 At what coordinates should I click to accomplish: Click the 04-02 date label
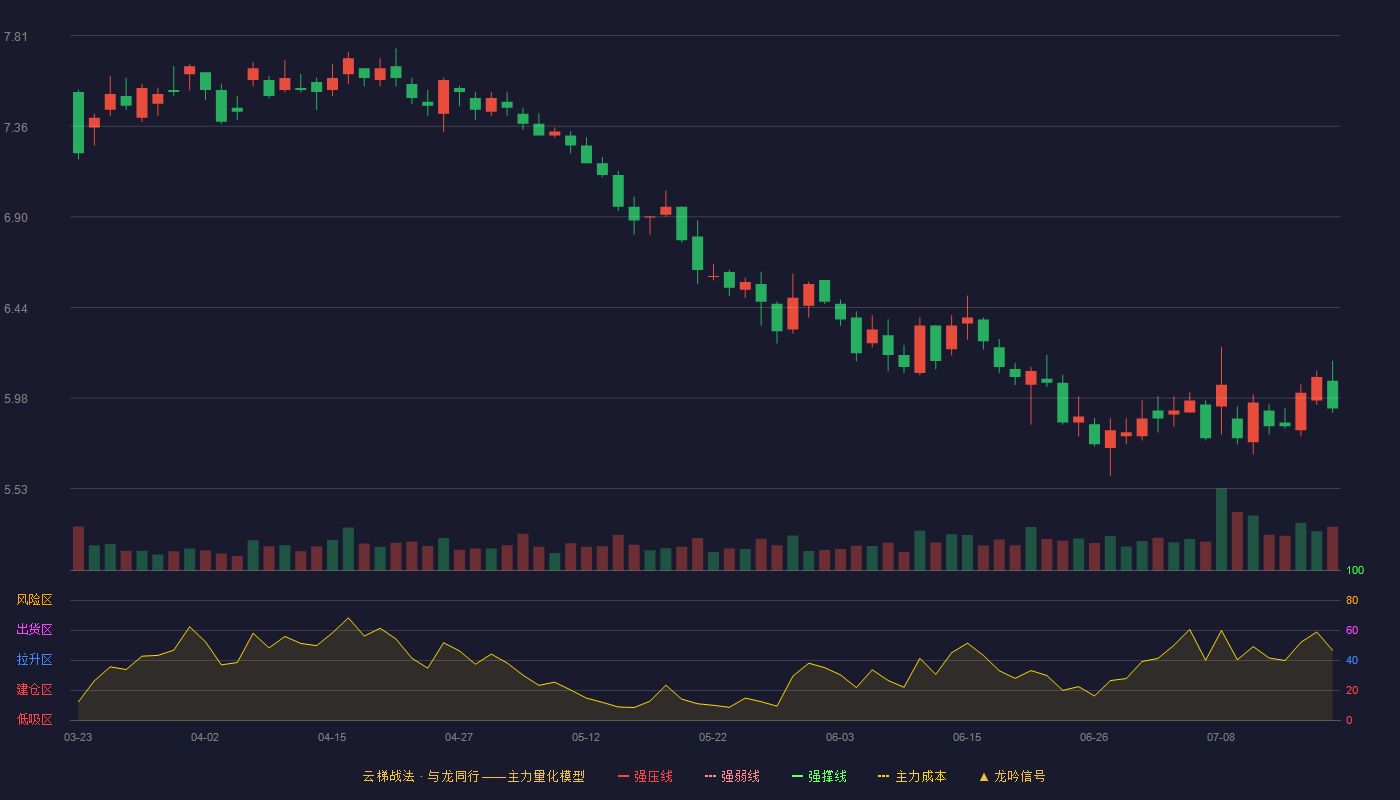click(205, 737)
